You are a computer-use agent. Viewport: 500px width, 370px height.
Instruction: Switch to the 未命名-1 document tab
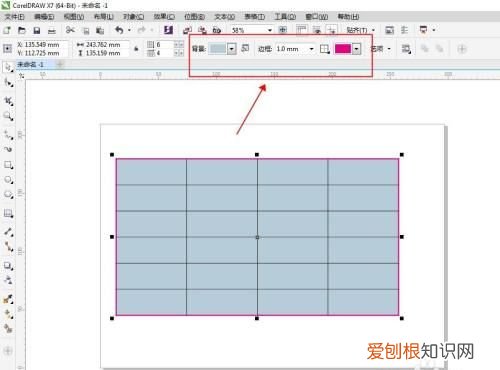pos(31,64)
